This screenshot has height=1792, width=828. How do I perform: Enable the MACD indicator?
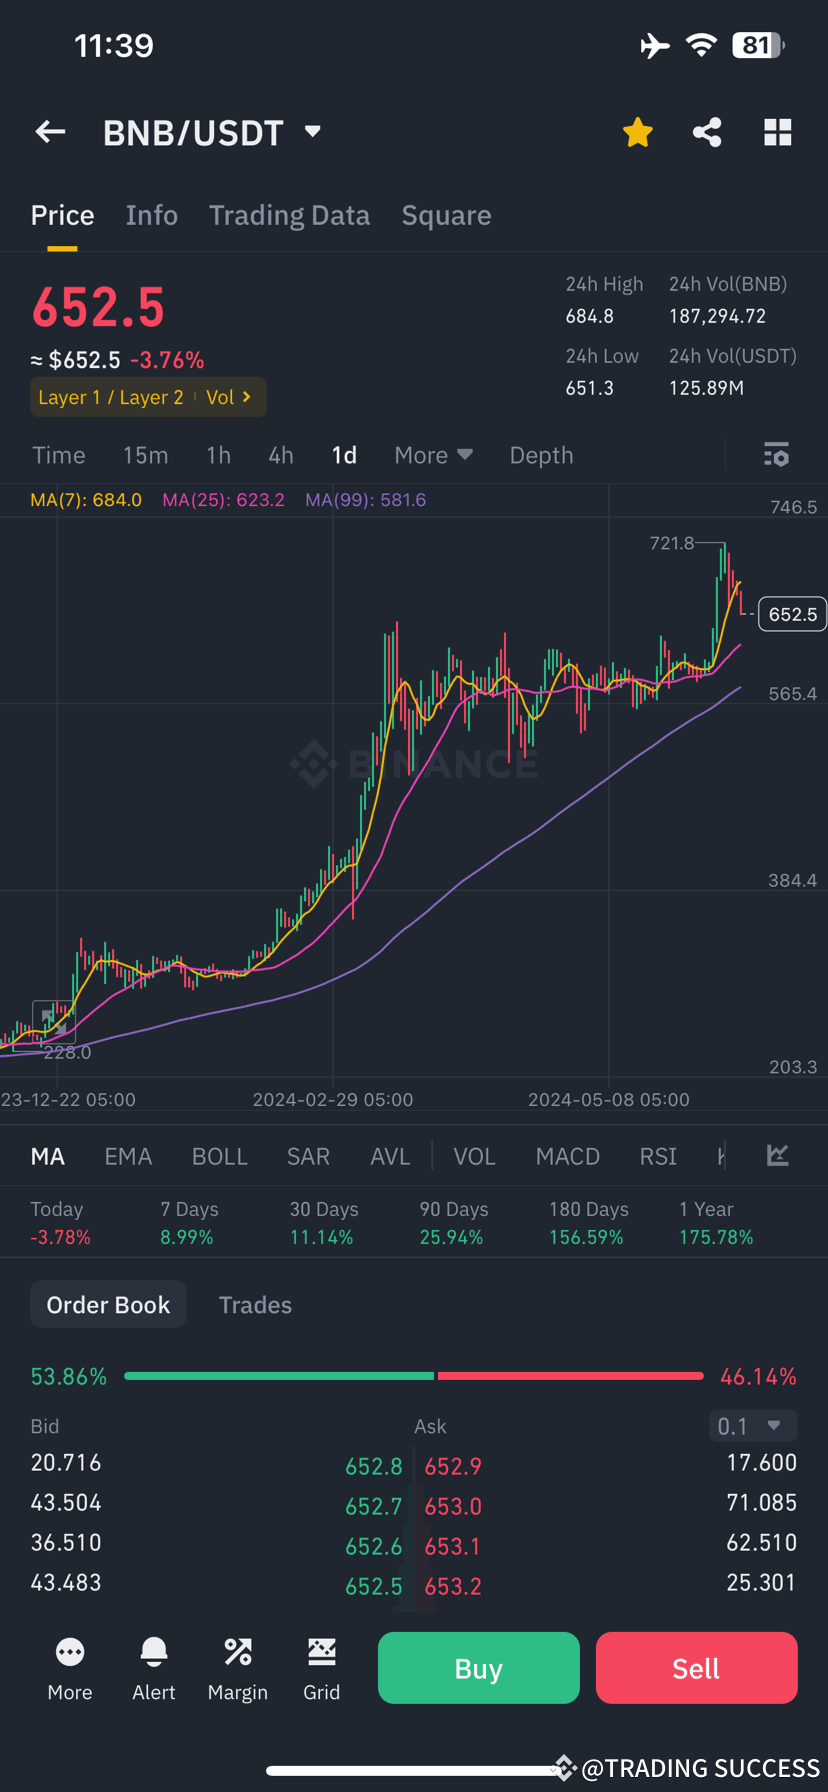pos(567,1156)
